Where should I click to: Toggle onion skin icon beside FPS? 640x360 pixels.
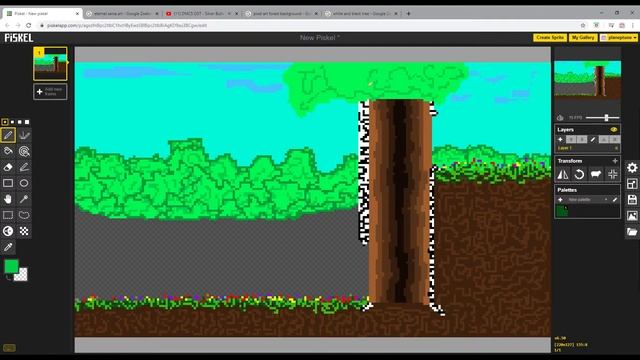[x=560, y=118]
